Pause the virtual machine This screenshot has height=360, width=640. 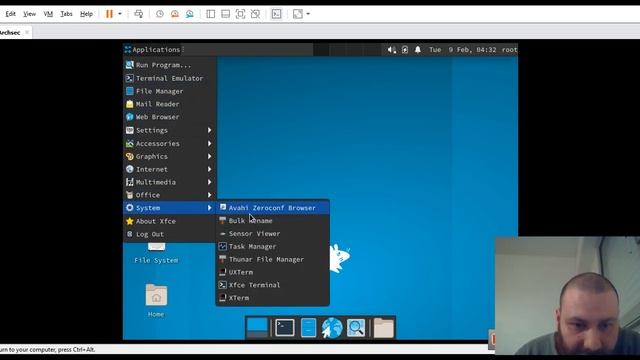coord(109,14)
